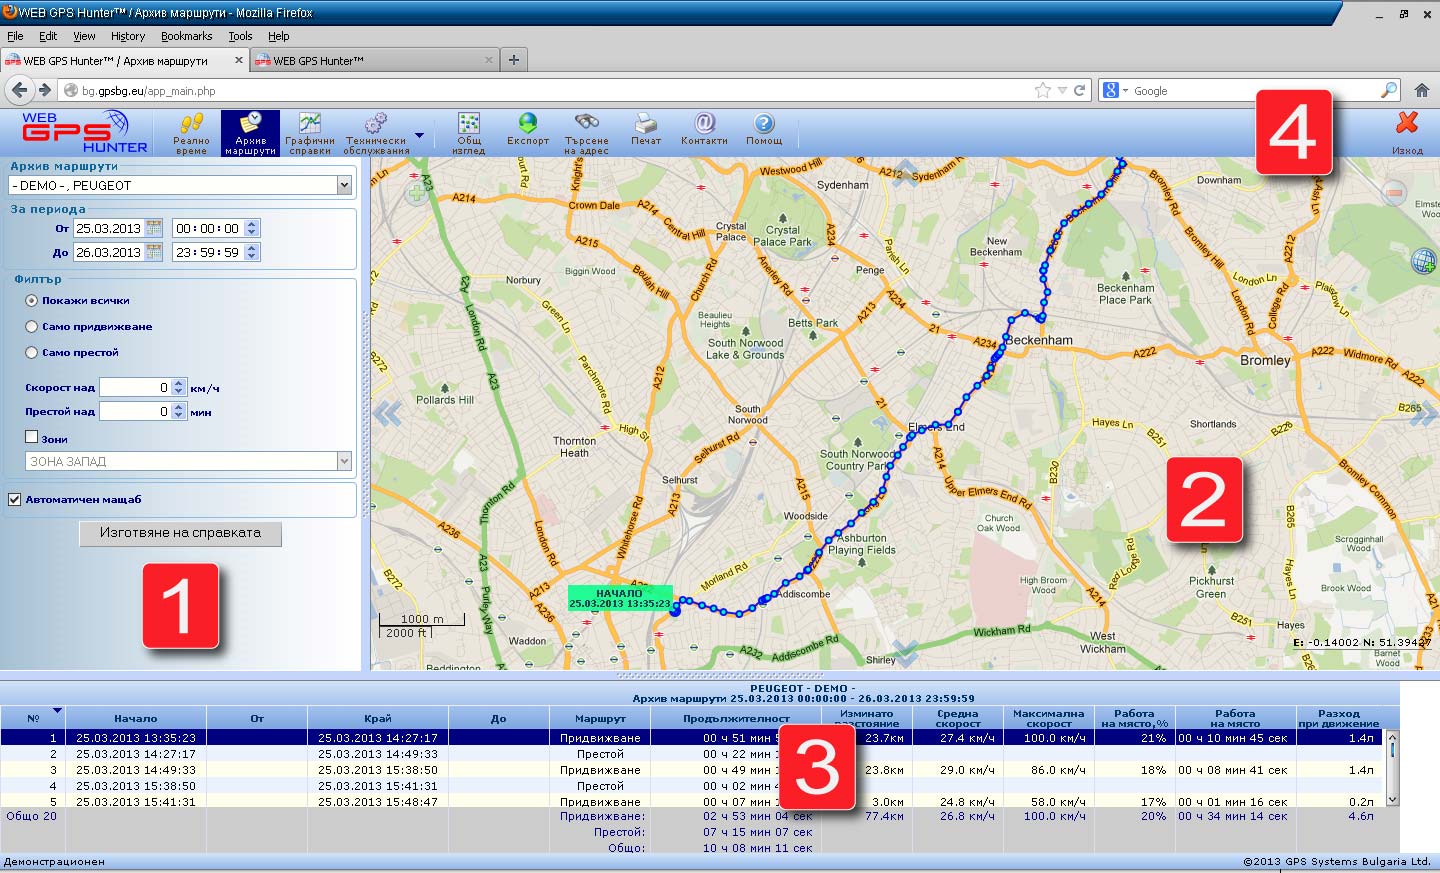Viewport: 1440px width, 873px height.
Task: Select Само придвижване radio option
Action: [32, 326]
